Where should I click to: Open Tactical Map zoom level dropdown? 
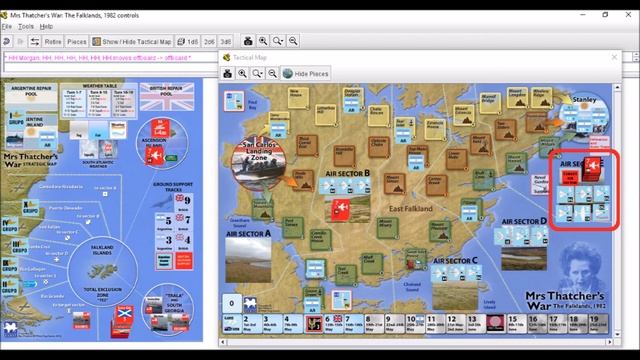pyautogui.click(x=257, y=73)
